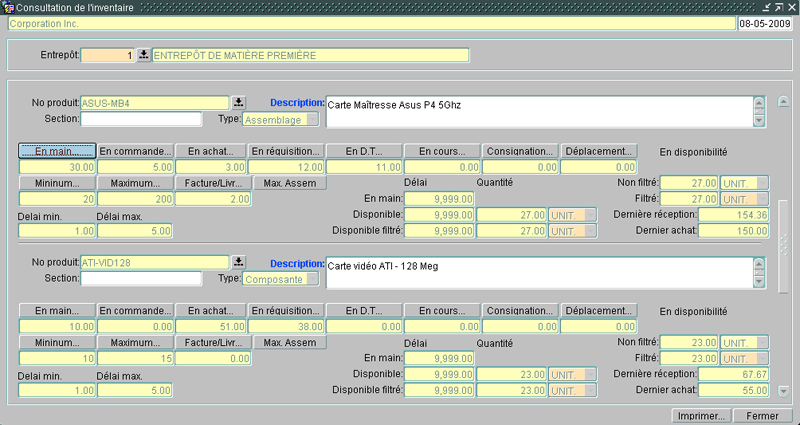Click the application icon in the title bar
The width and height of the screenshot is (800, 425).
(x=8, y=7)
